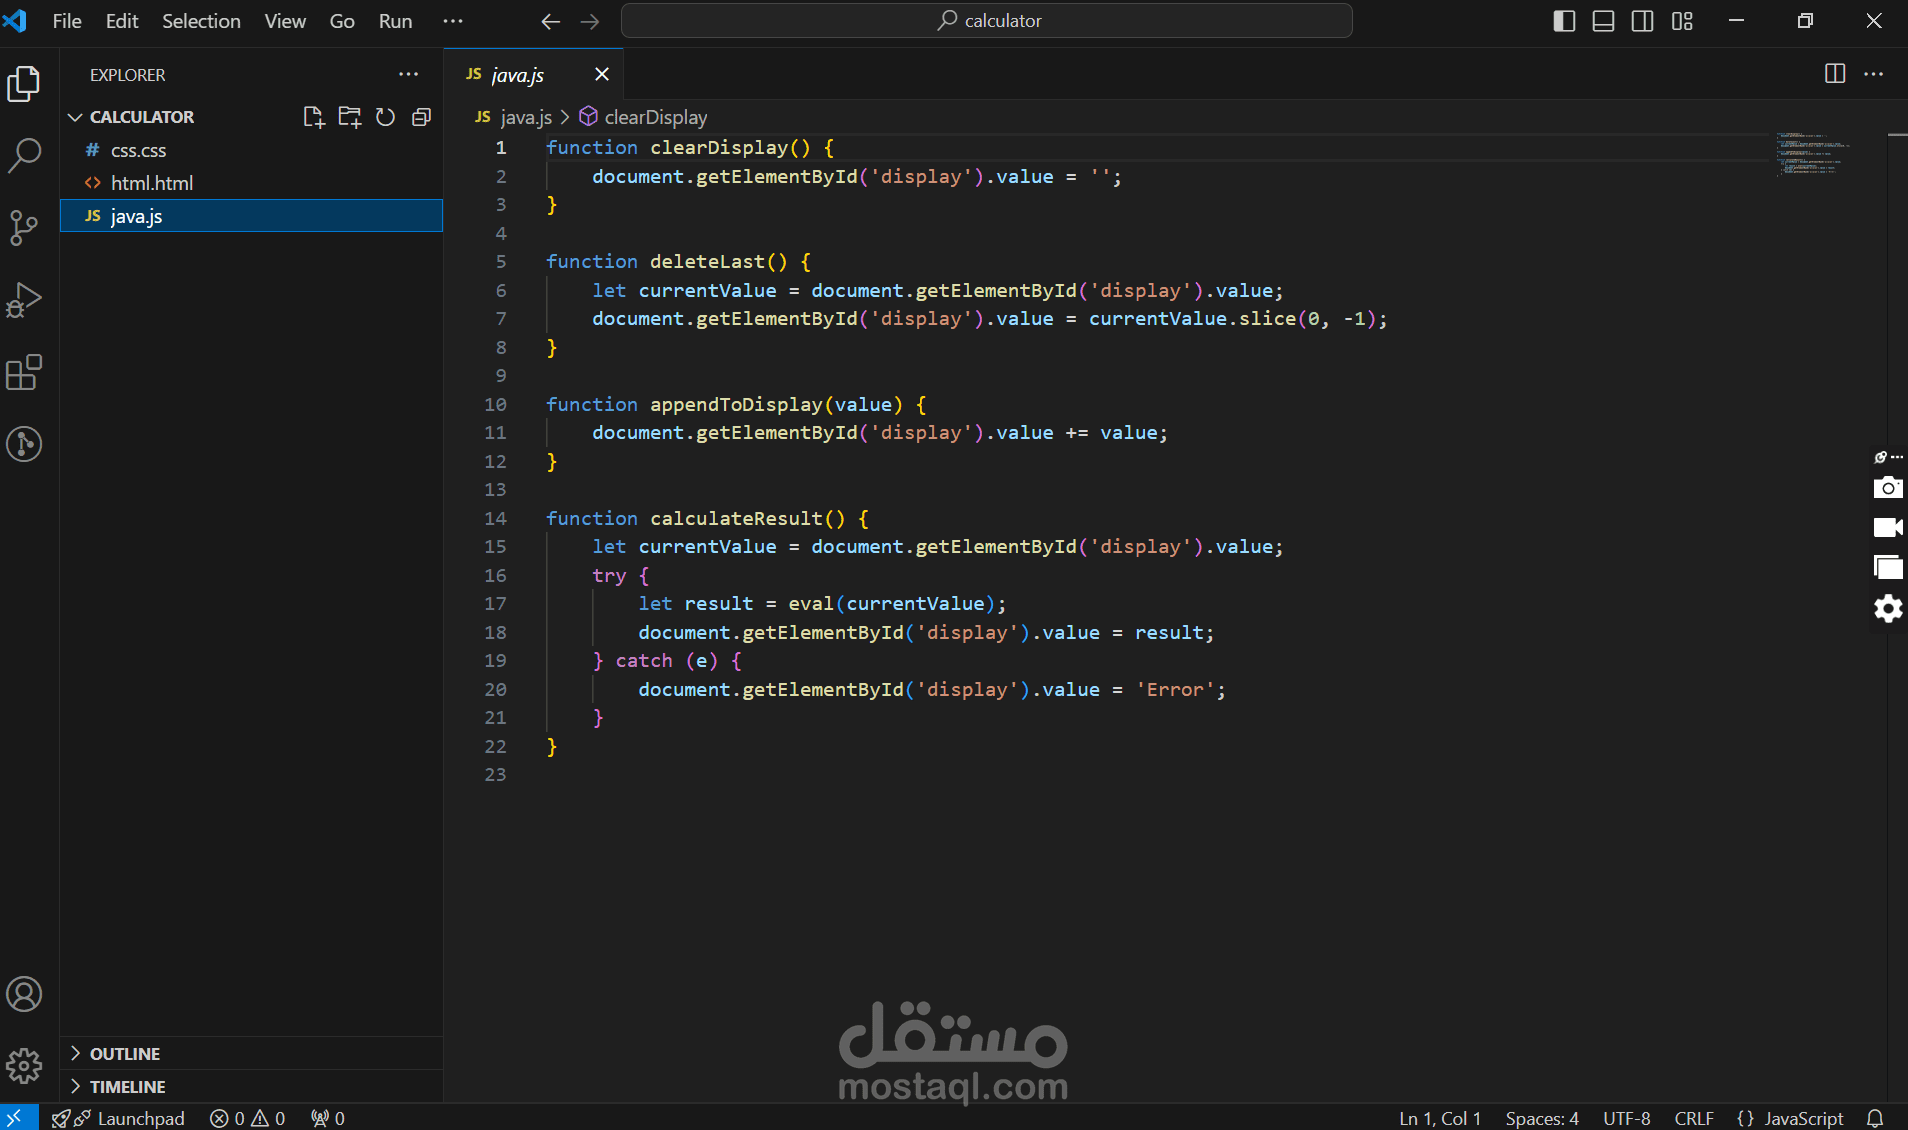The image size is (1908, 1130).
Task: Open the overlay settings gear
Action: pyautogui.click(x=1888, y=608)
